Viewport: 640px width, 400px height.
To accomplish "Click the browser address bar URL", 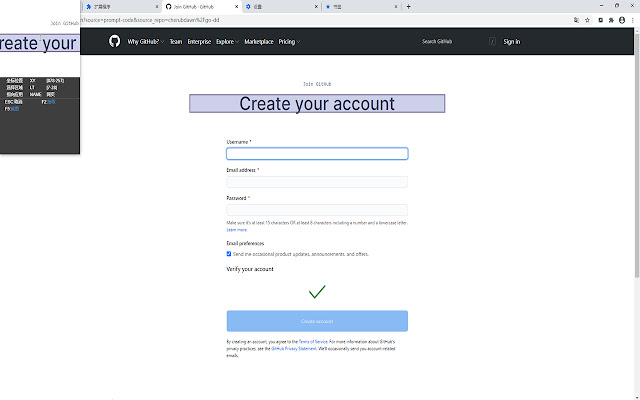I will coord(151,20).
